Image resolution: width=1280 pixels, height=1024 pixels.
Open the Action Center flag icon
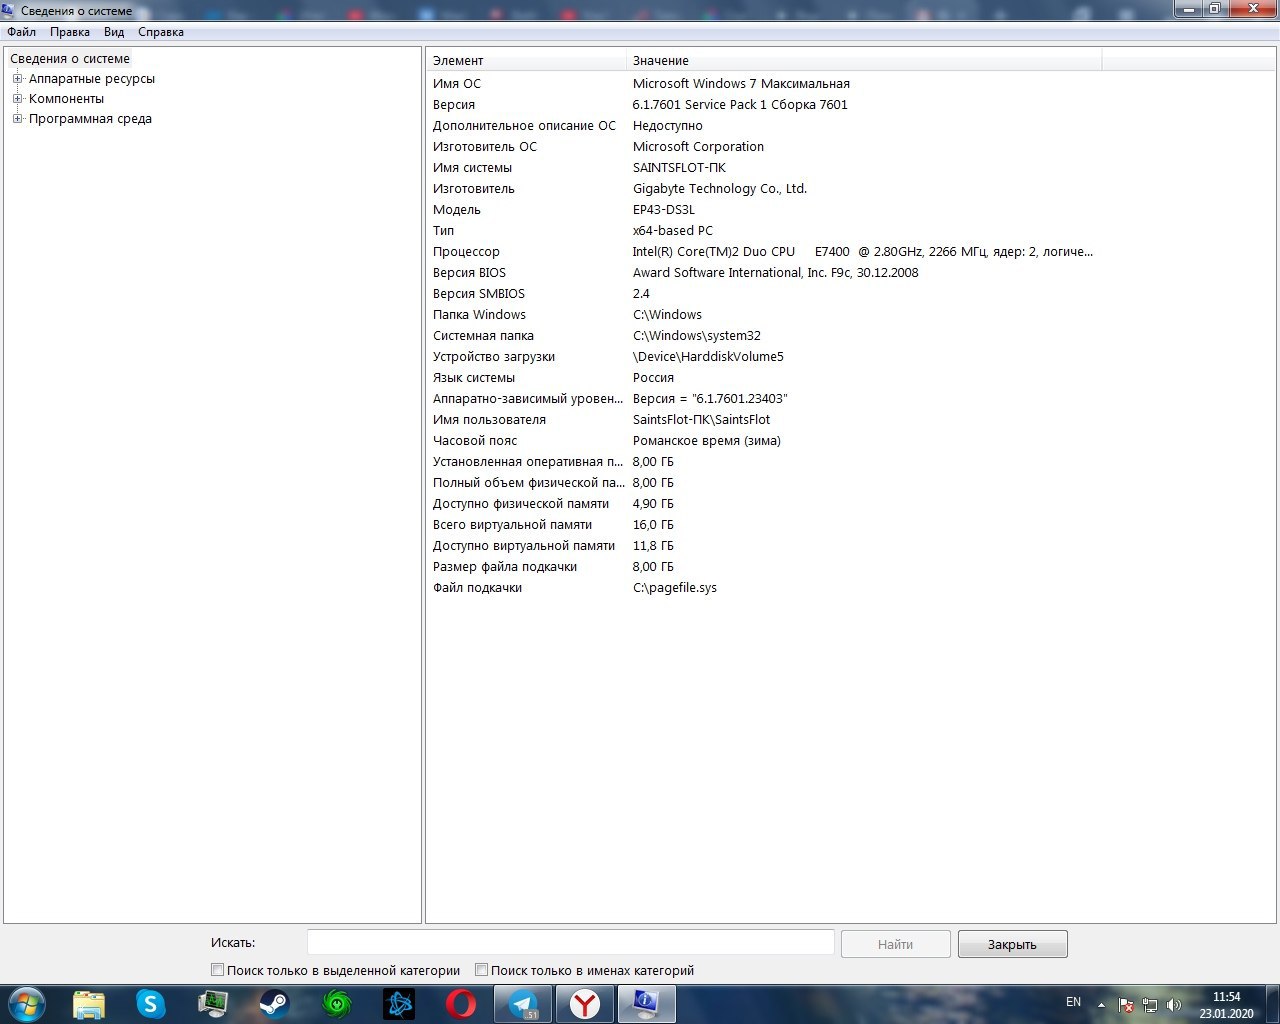(1126, 1005)
